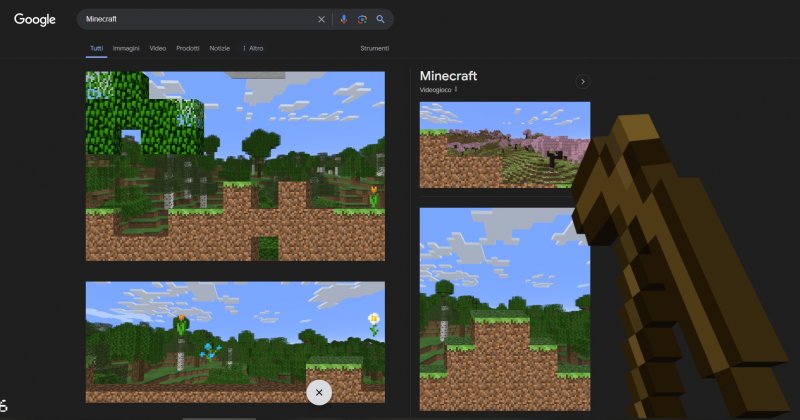Open the options dots next to Videogioco

(456, 89)
